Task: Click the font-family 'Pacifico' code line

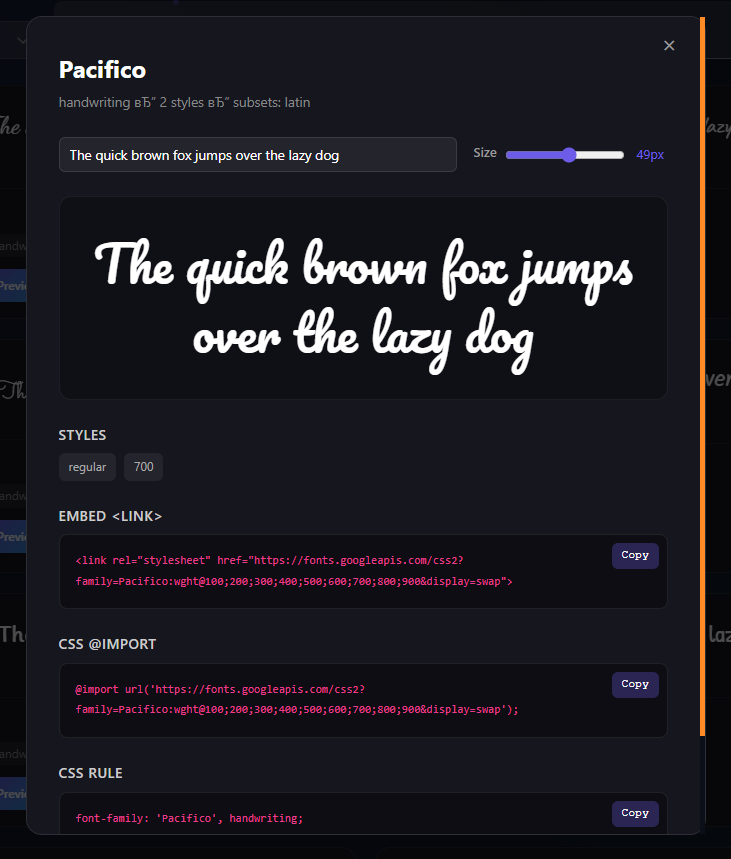Action: pyautogui.click(x=189, y=818)
